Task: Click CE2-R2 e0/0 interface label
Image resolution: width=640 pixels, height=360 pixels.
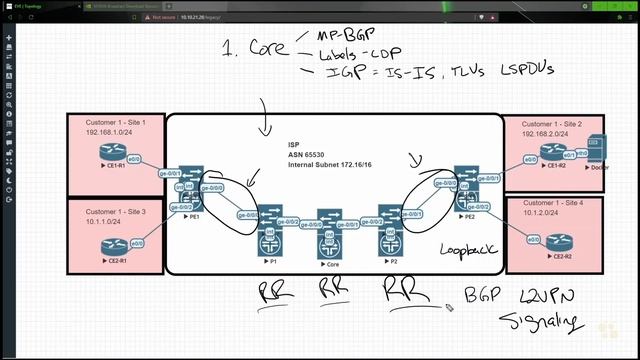Action: (533, 240)
